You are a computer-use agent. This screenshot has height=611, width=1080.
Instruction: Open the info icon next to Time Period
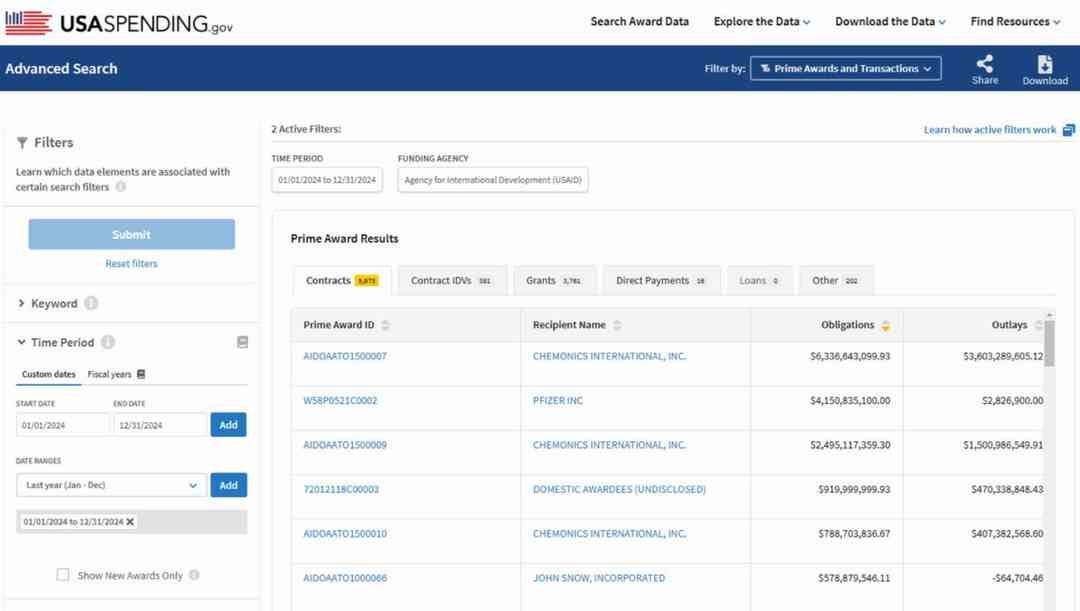[x=108, y=342]
